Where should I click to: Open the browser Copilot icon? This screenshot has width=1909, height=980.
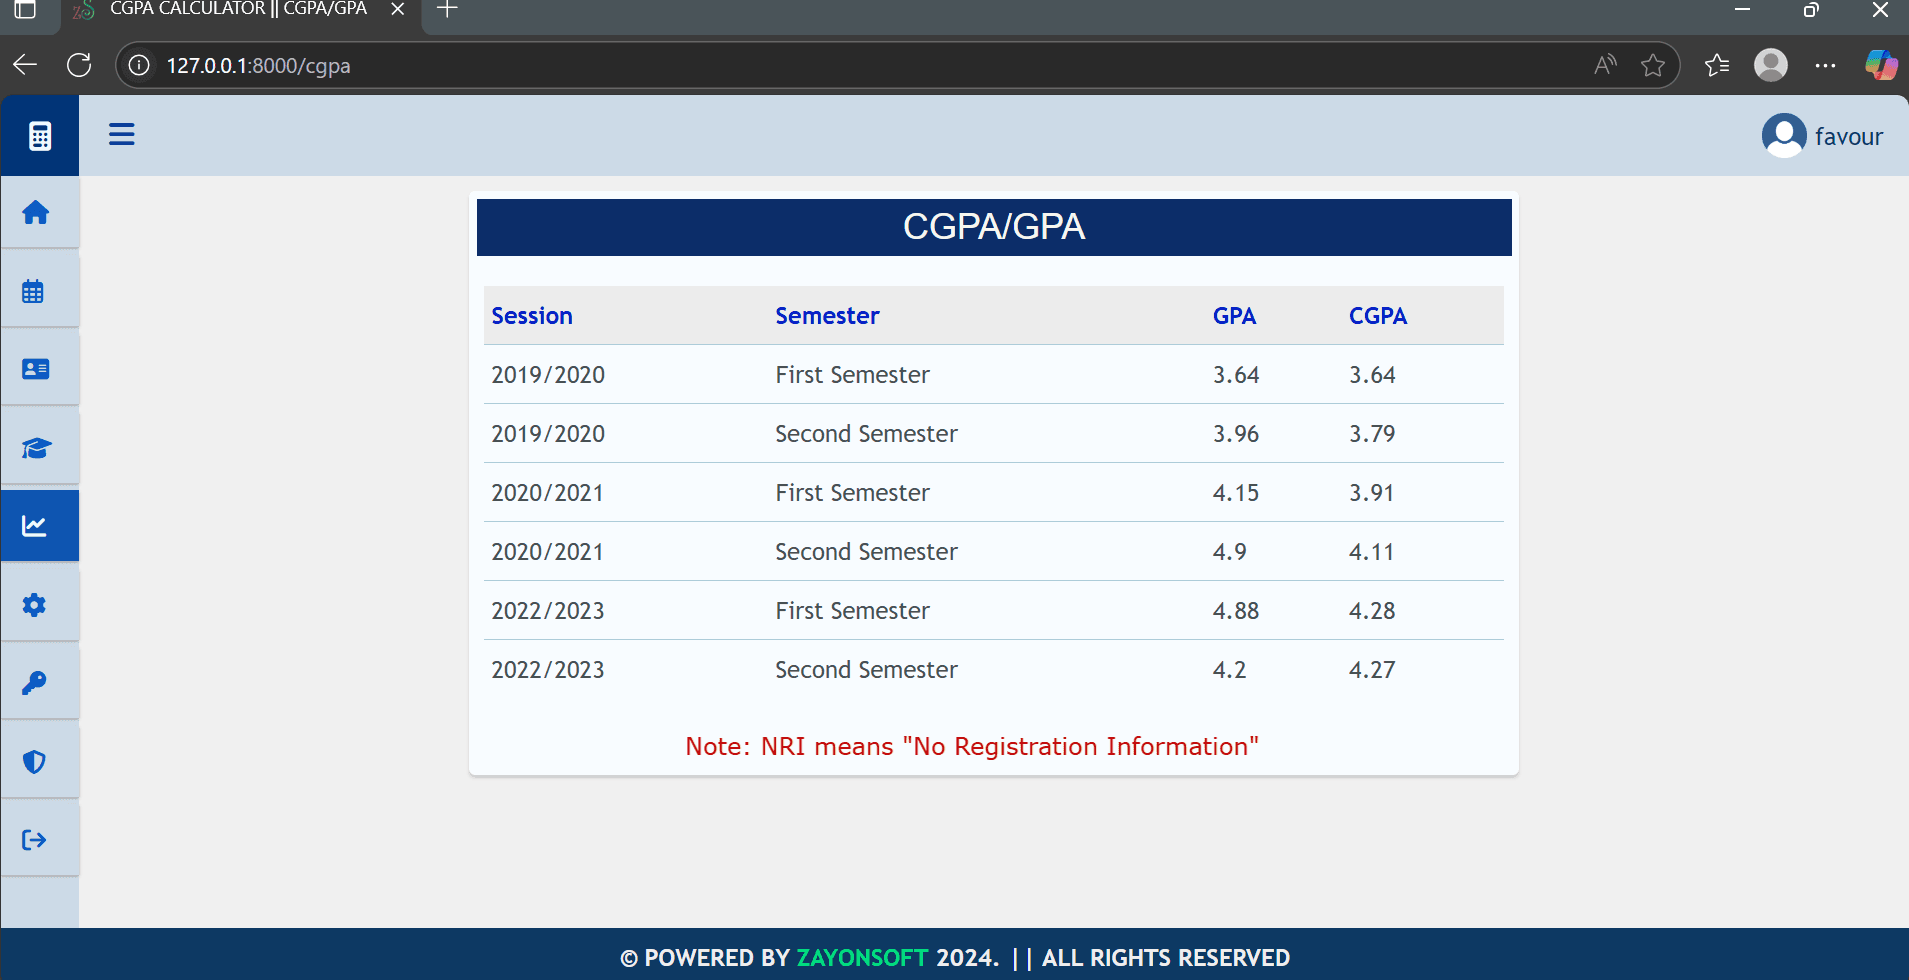pos(1880,66)
